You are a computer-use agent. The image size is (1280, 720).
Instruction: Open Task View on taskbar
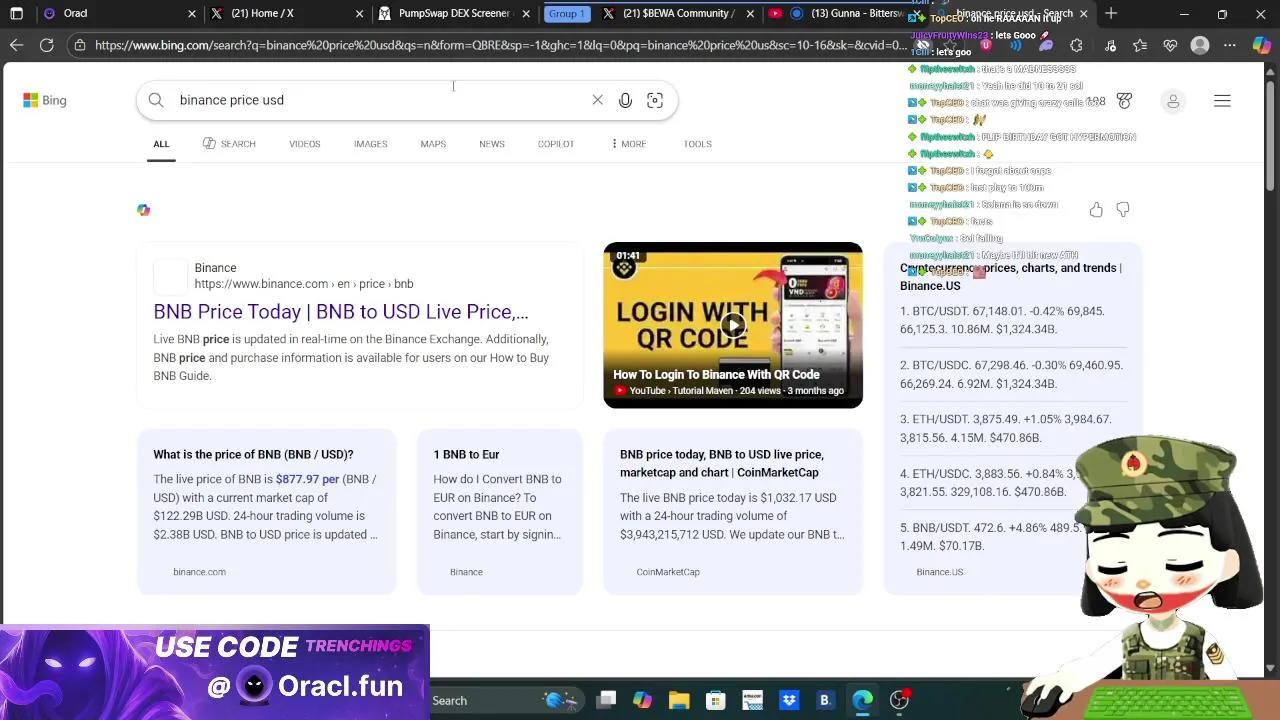coord(606,700)
